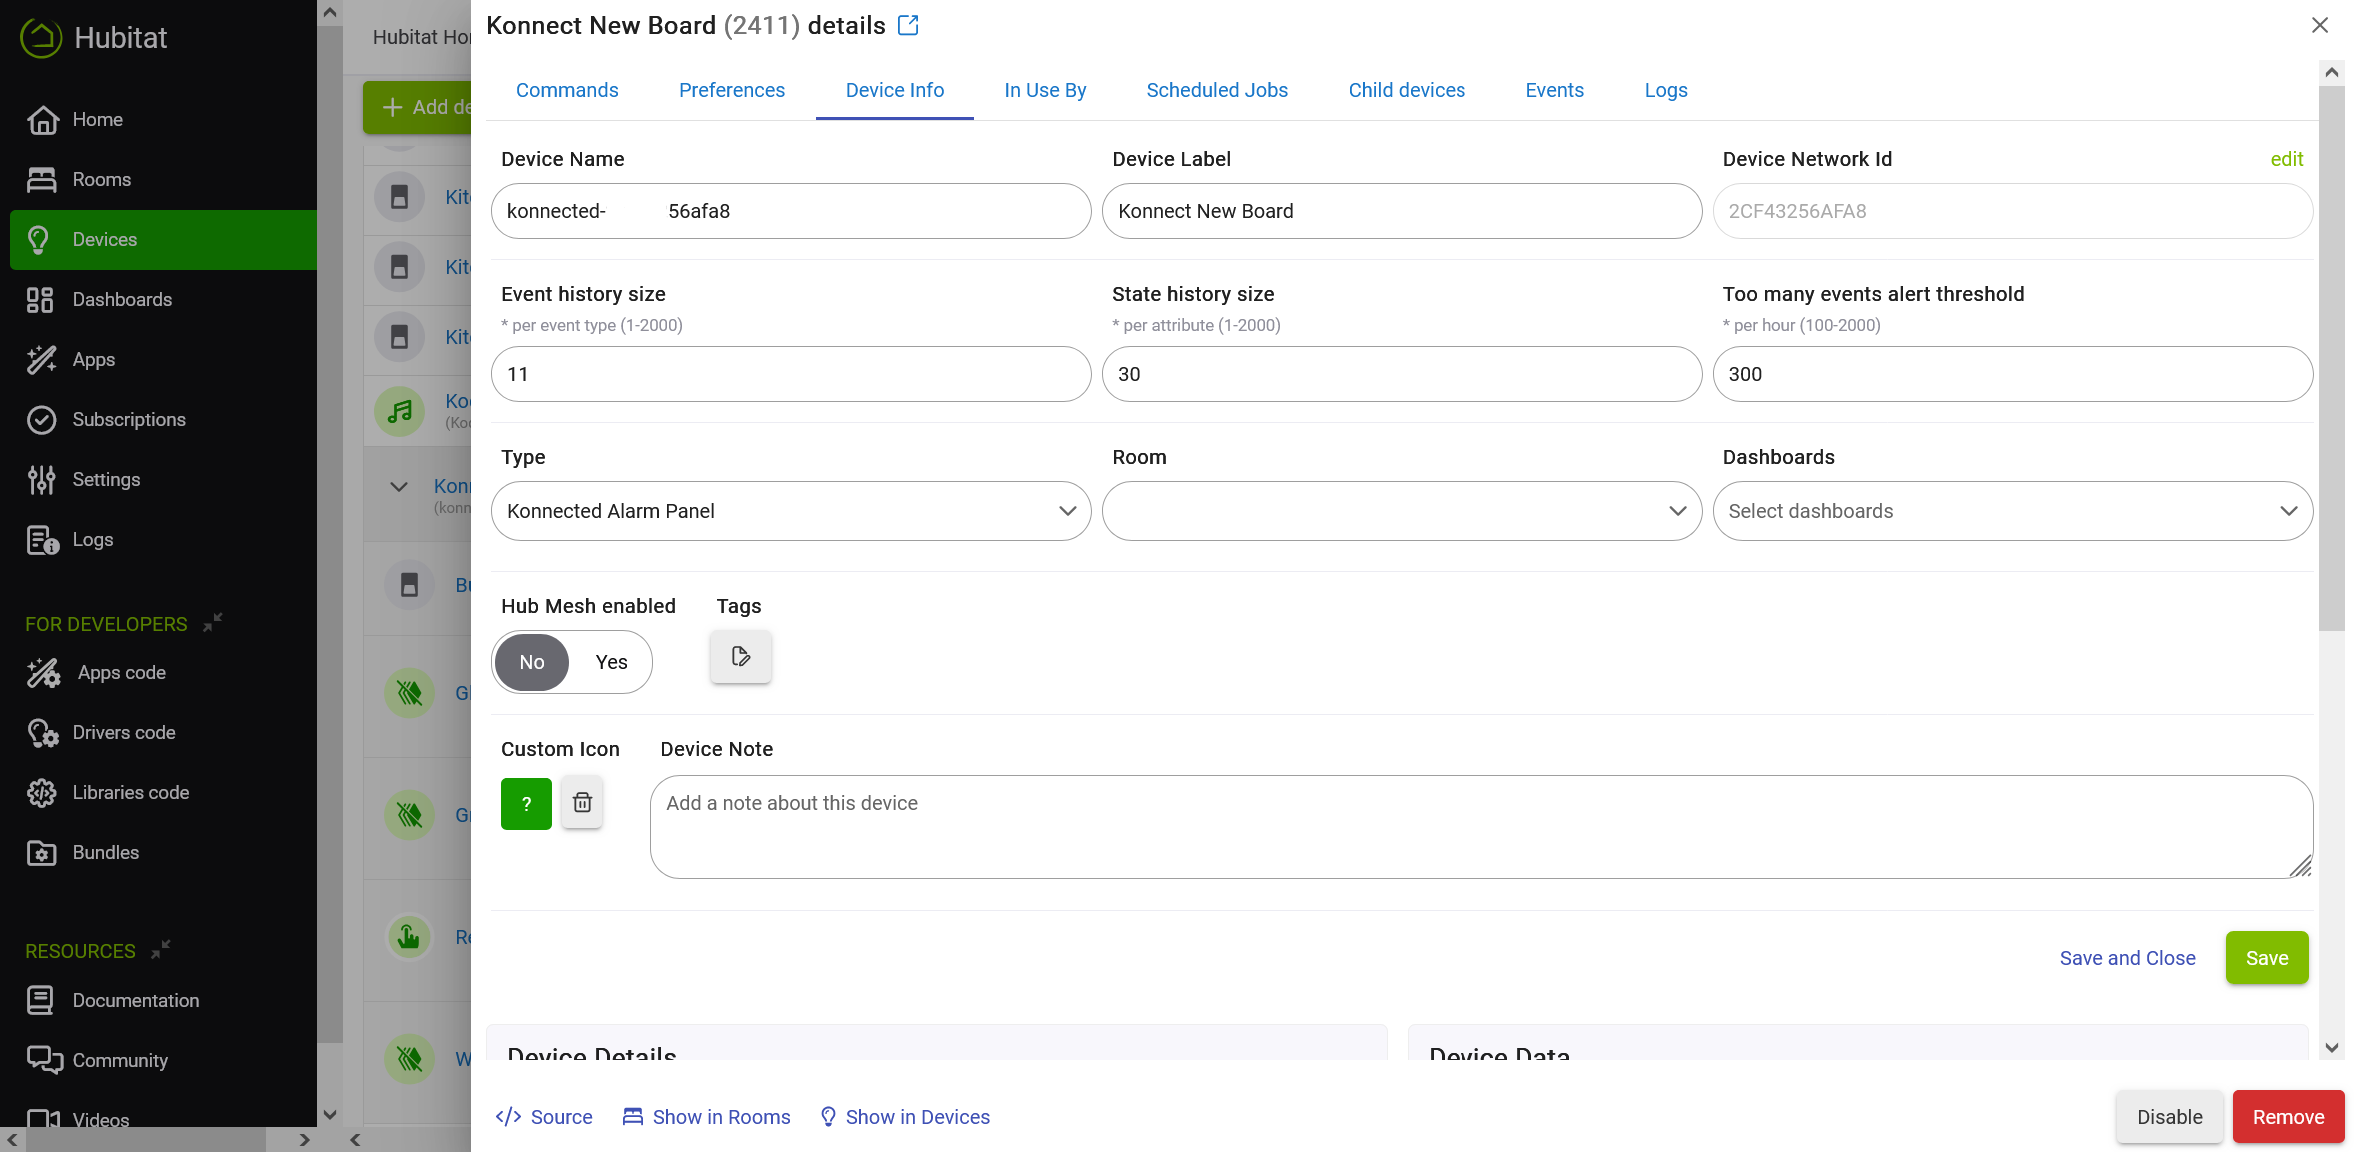
Task: Click the music note device icon
Action: (400, 411)
